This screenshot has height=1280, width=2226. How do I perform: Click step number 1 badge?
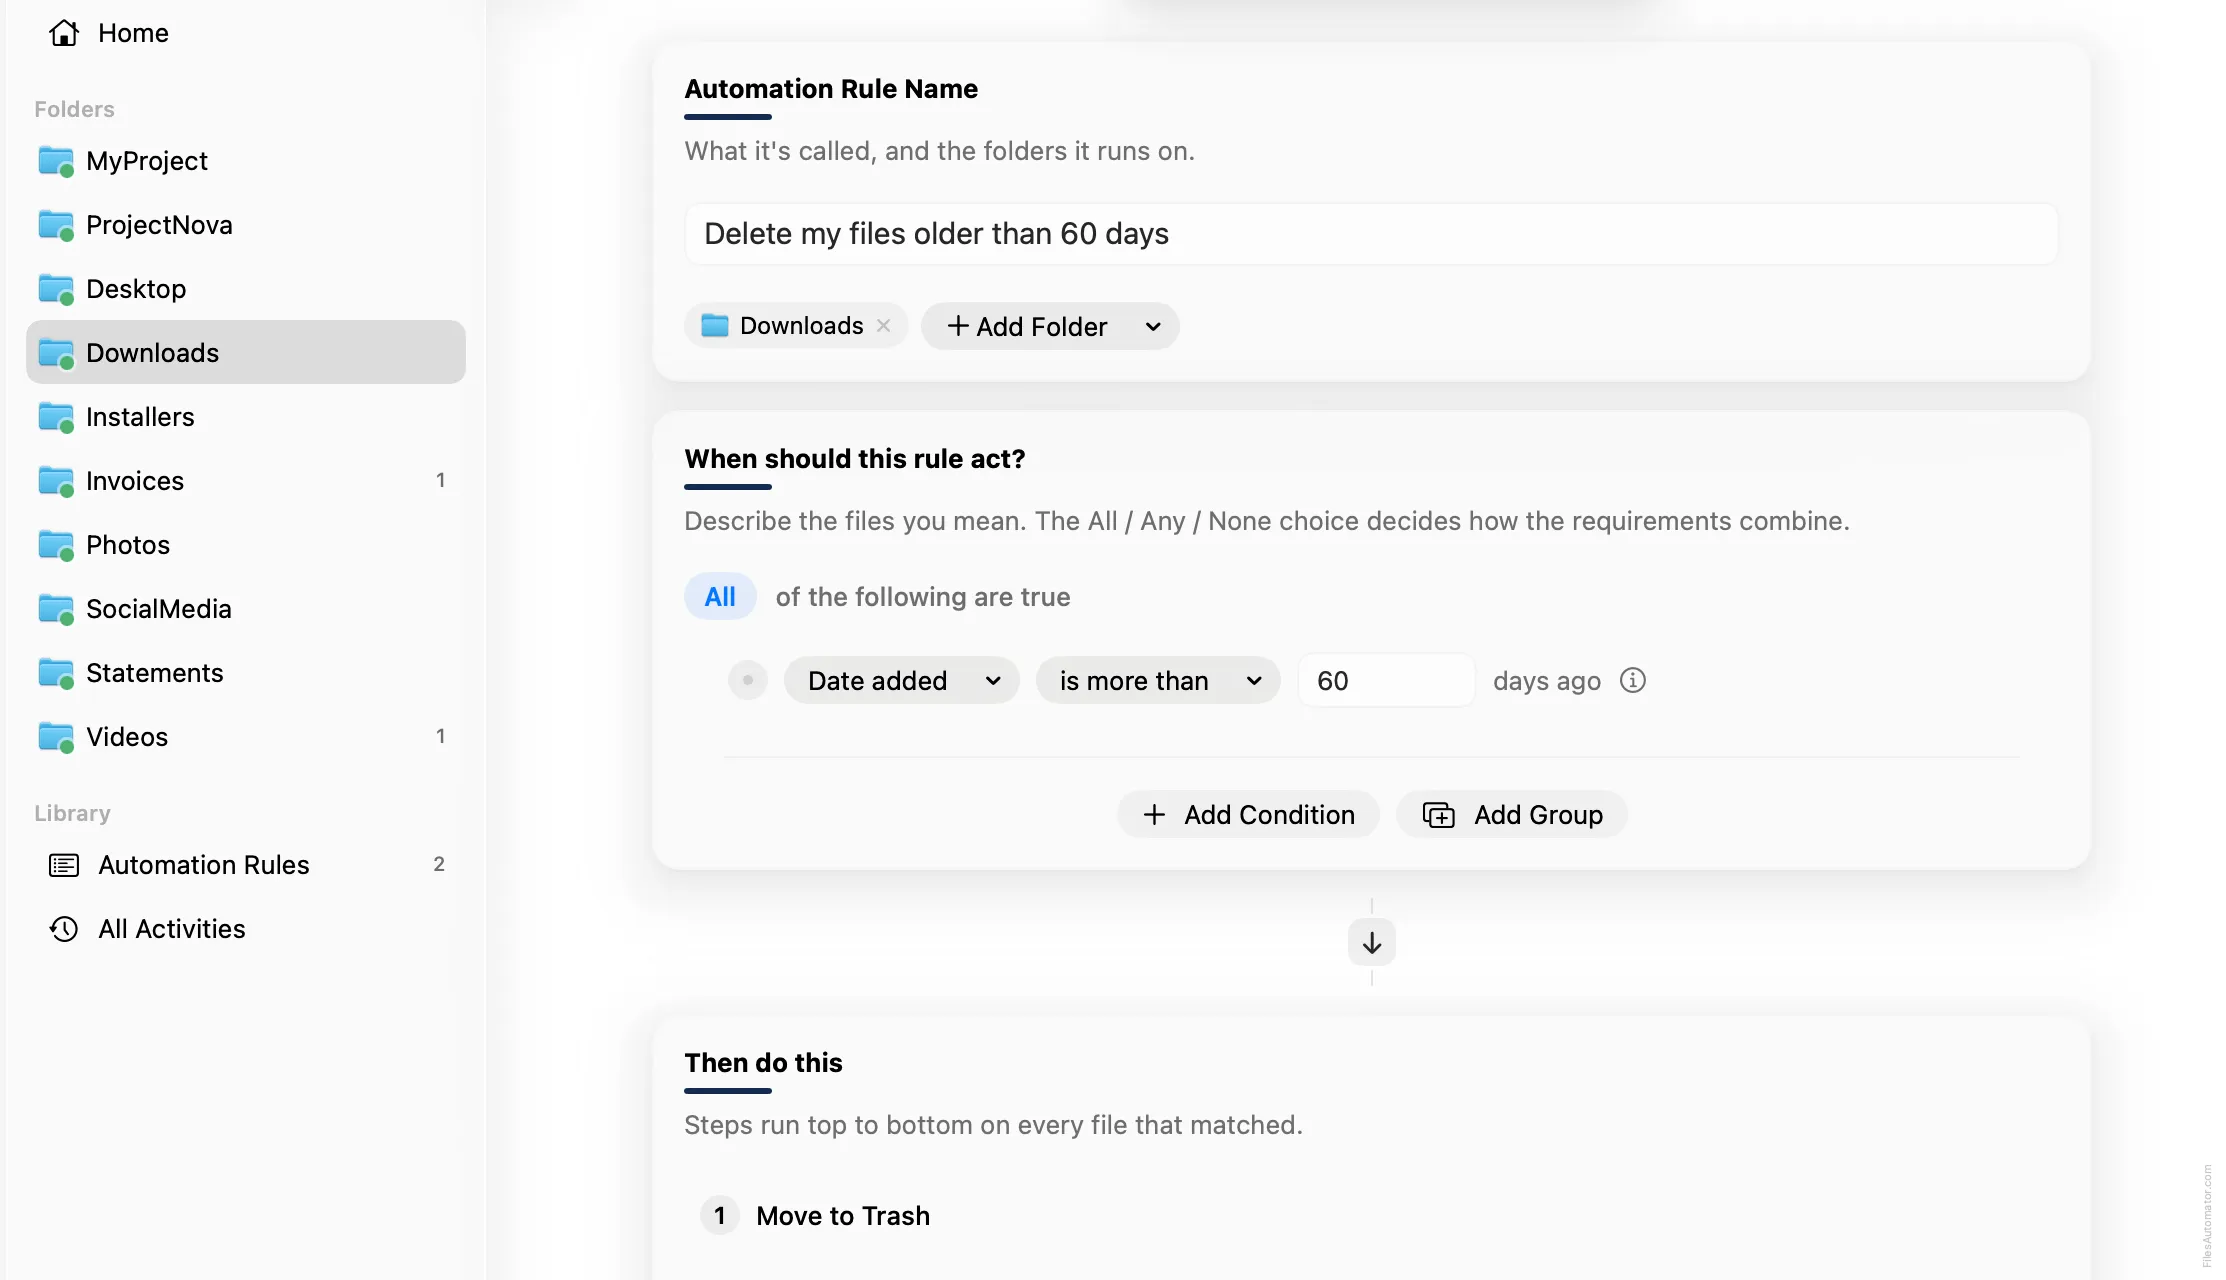tap(720, 1216)
